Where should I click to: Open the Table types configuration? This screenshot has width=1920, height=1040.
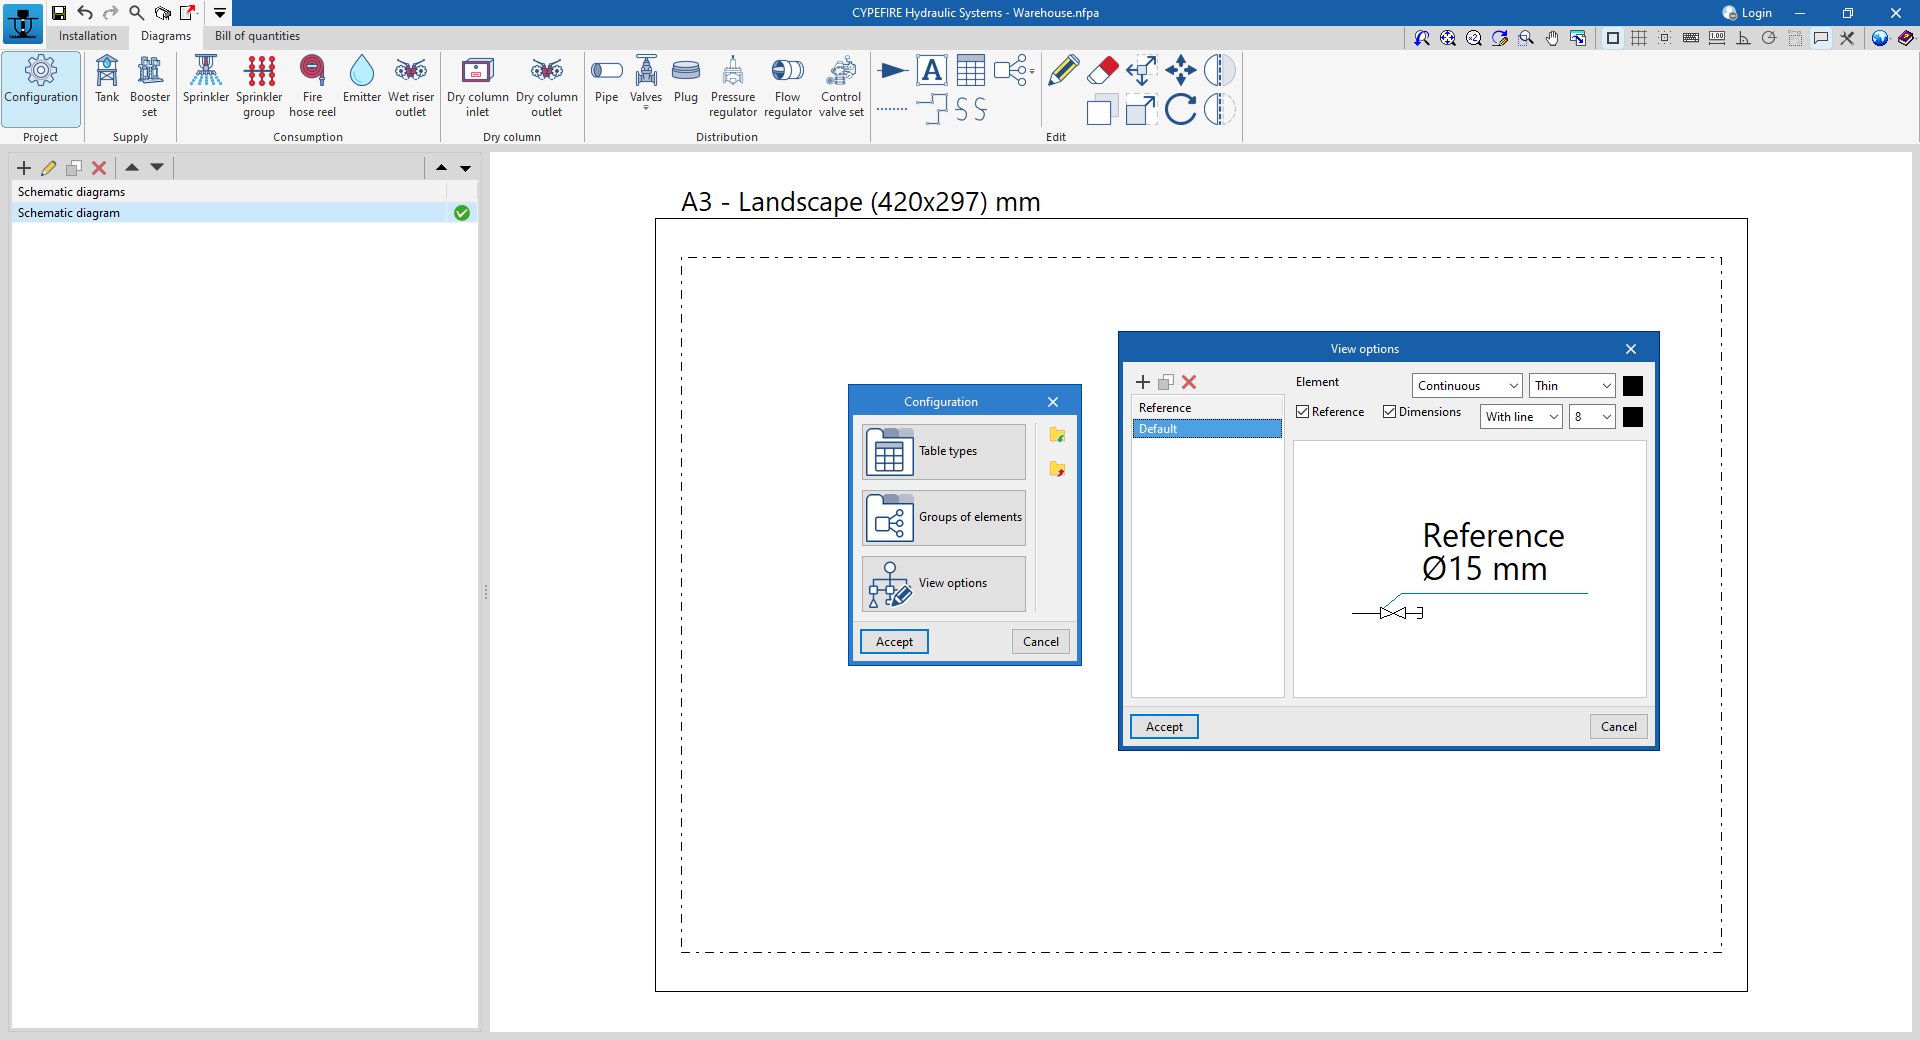pos(943,452)
